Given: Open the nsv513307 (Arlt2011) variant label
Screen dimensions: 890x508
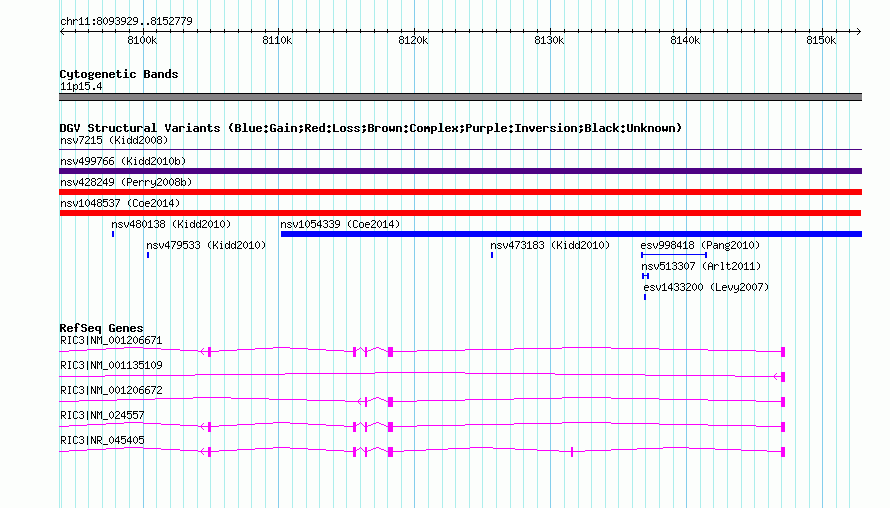Looking at the screenshot, I should click(701, 266).
